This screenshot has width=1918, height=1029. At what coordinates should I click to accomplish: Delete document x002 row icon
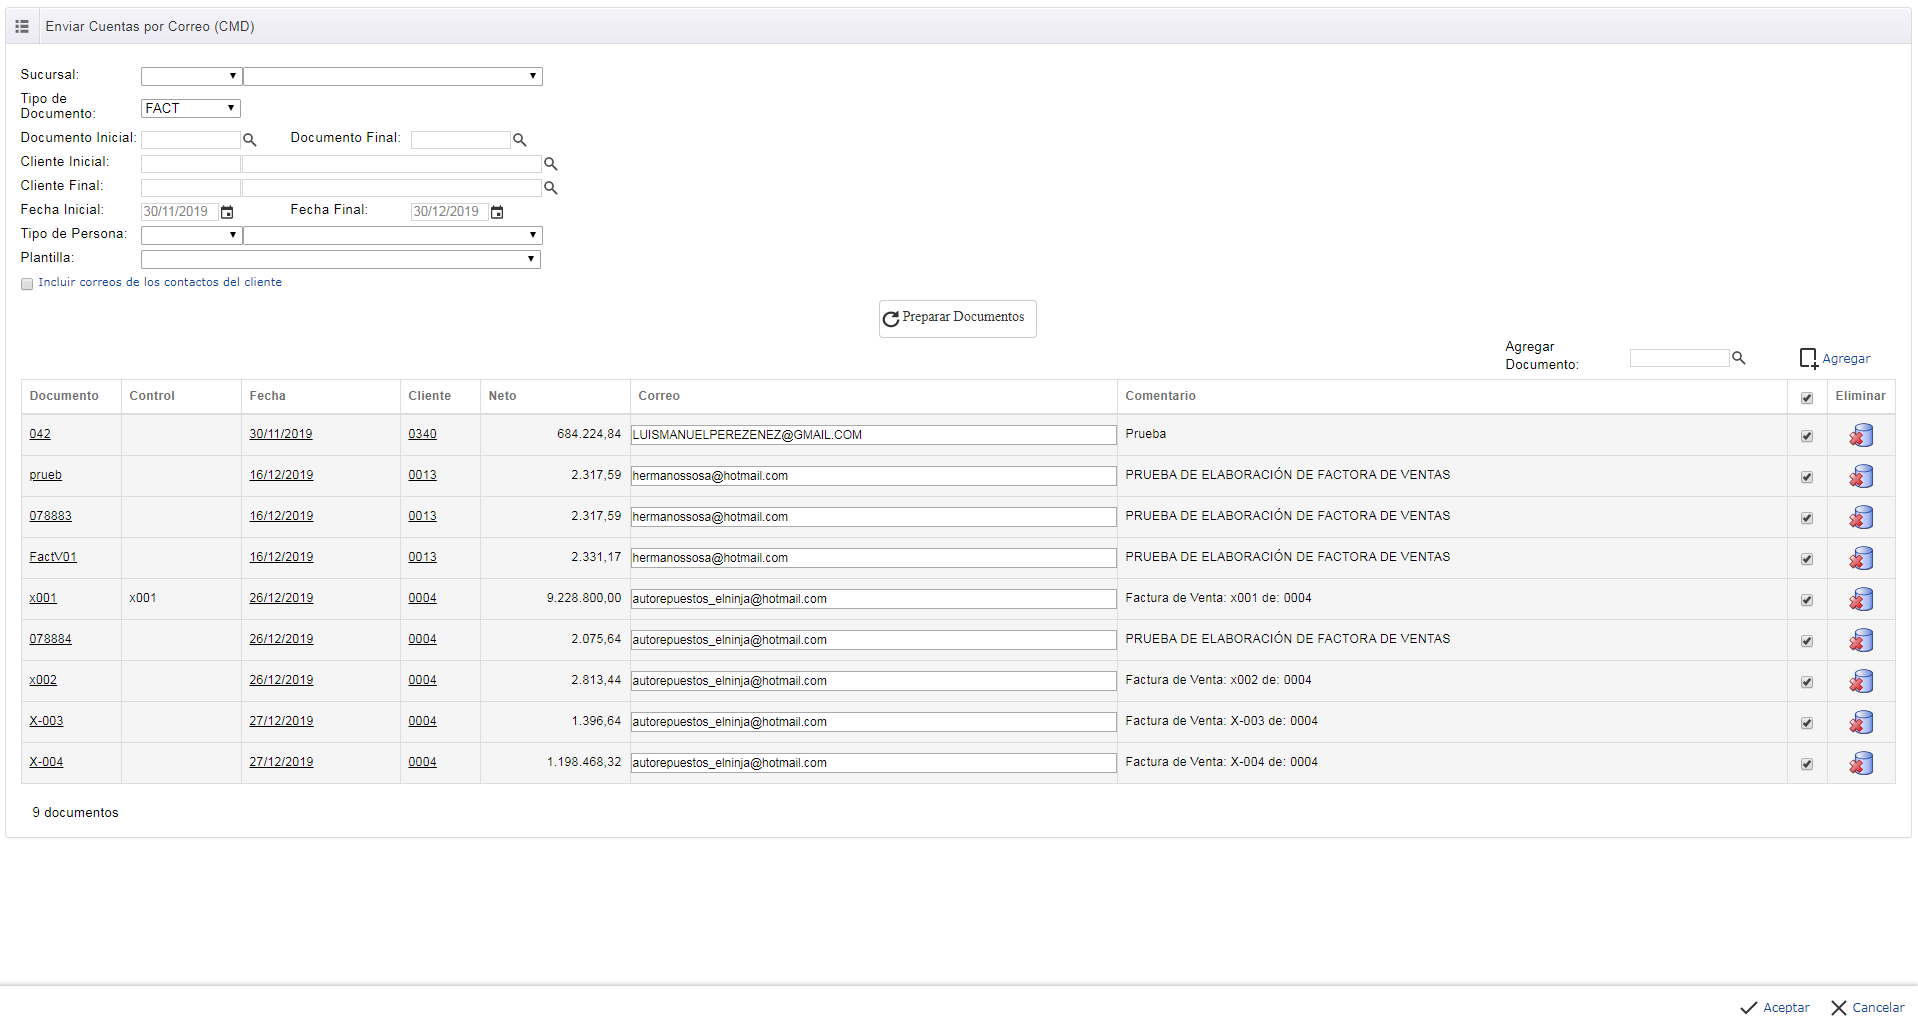[x=1861, y=681]
